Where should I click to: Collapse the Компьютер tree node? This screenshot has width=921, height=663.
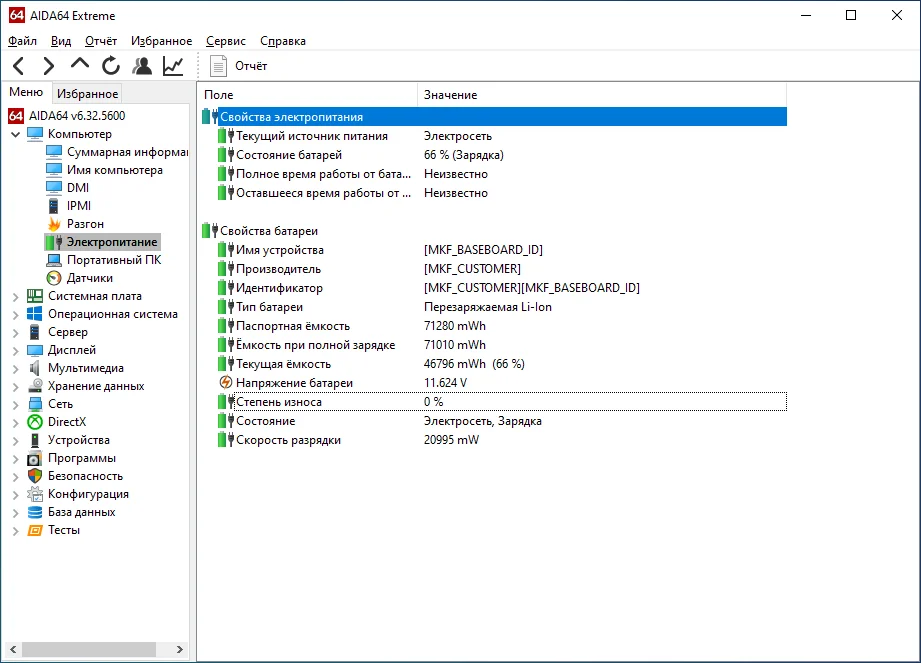[x=15, y=134]
